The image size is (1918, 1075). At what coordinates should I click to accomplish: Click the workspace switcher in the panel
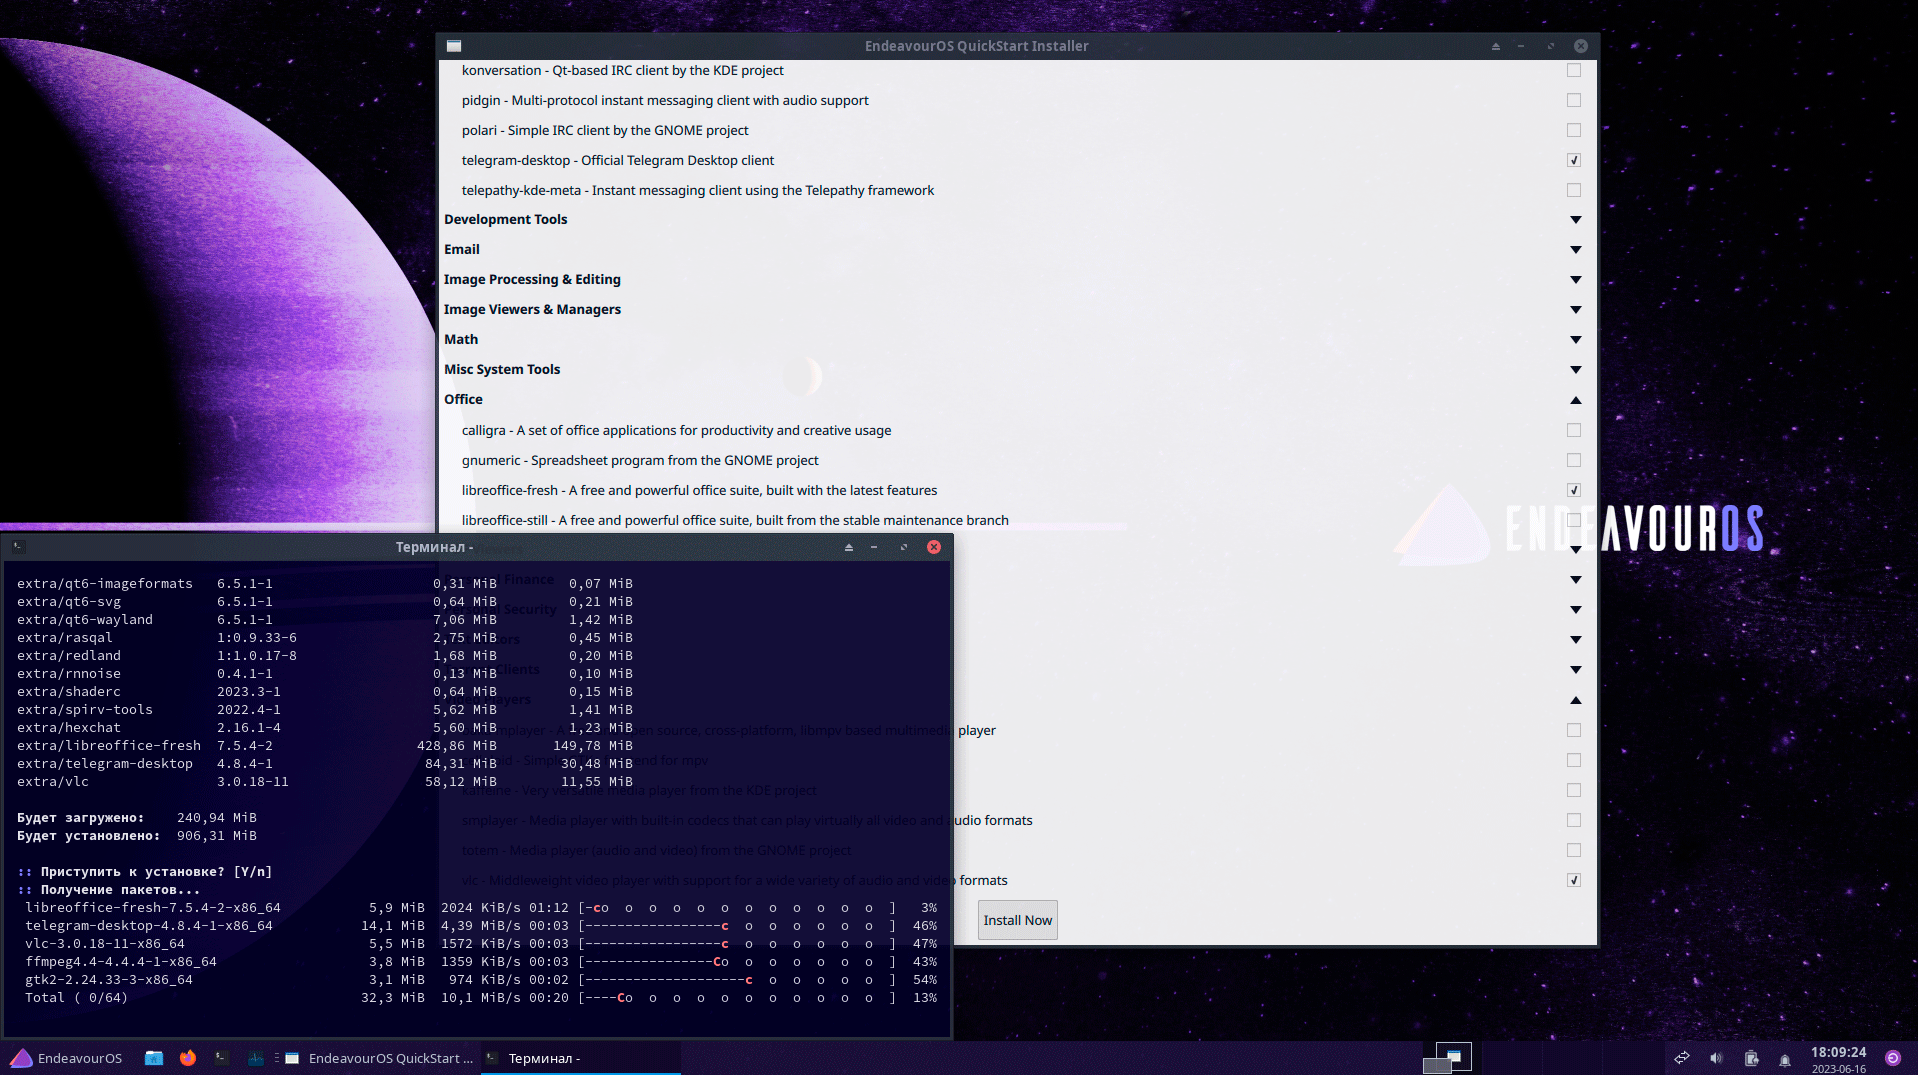click(1447, 1058)
